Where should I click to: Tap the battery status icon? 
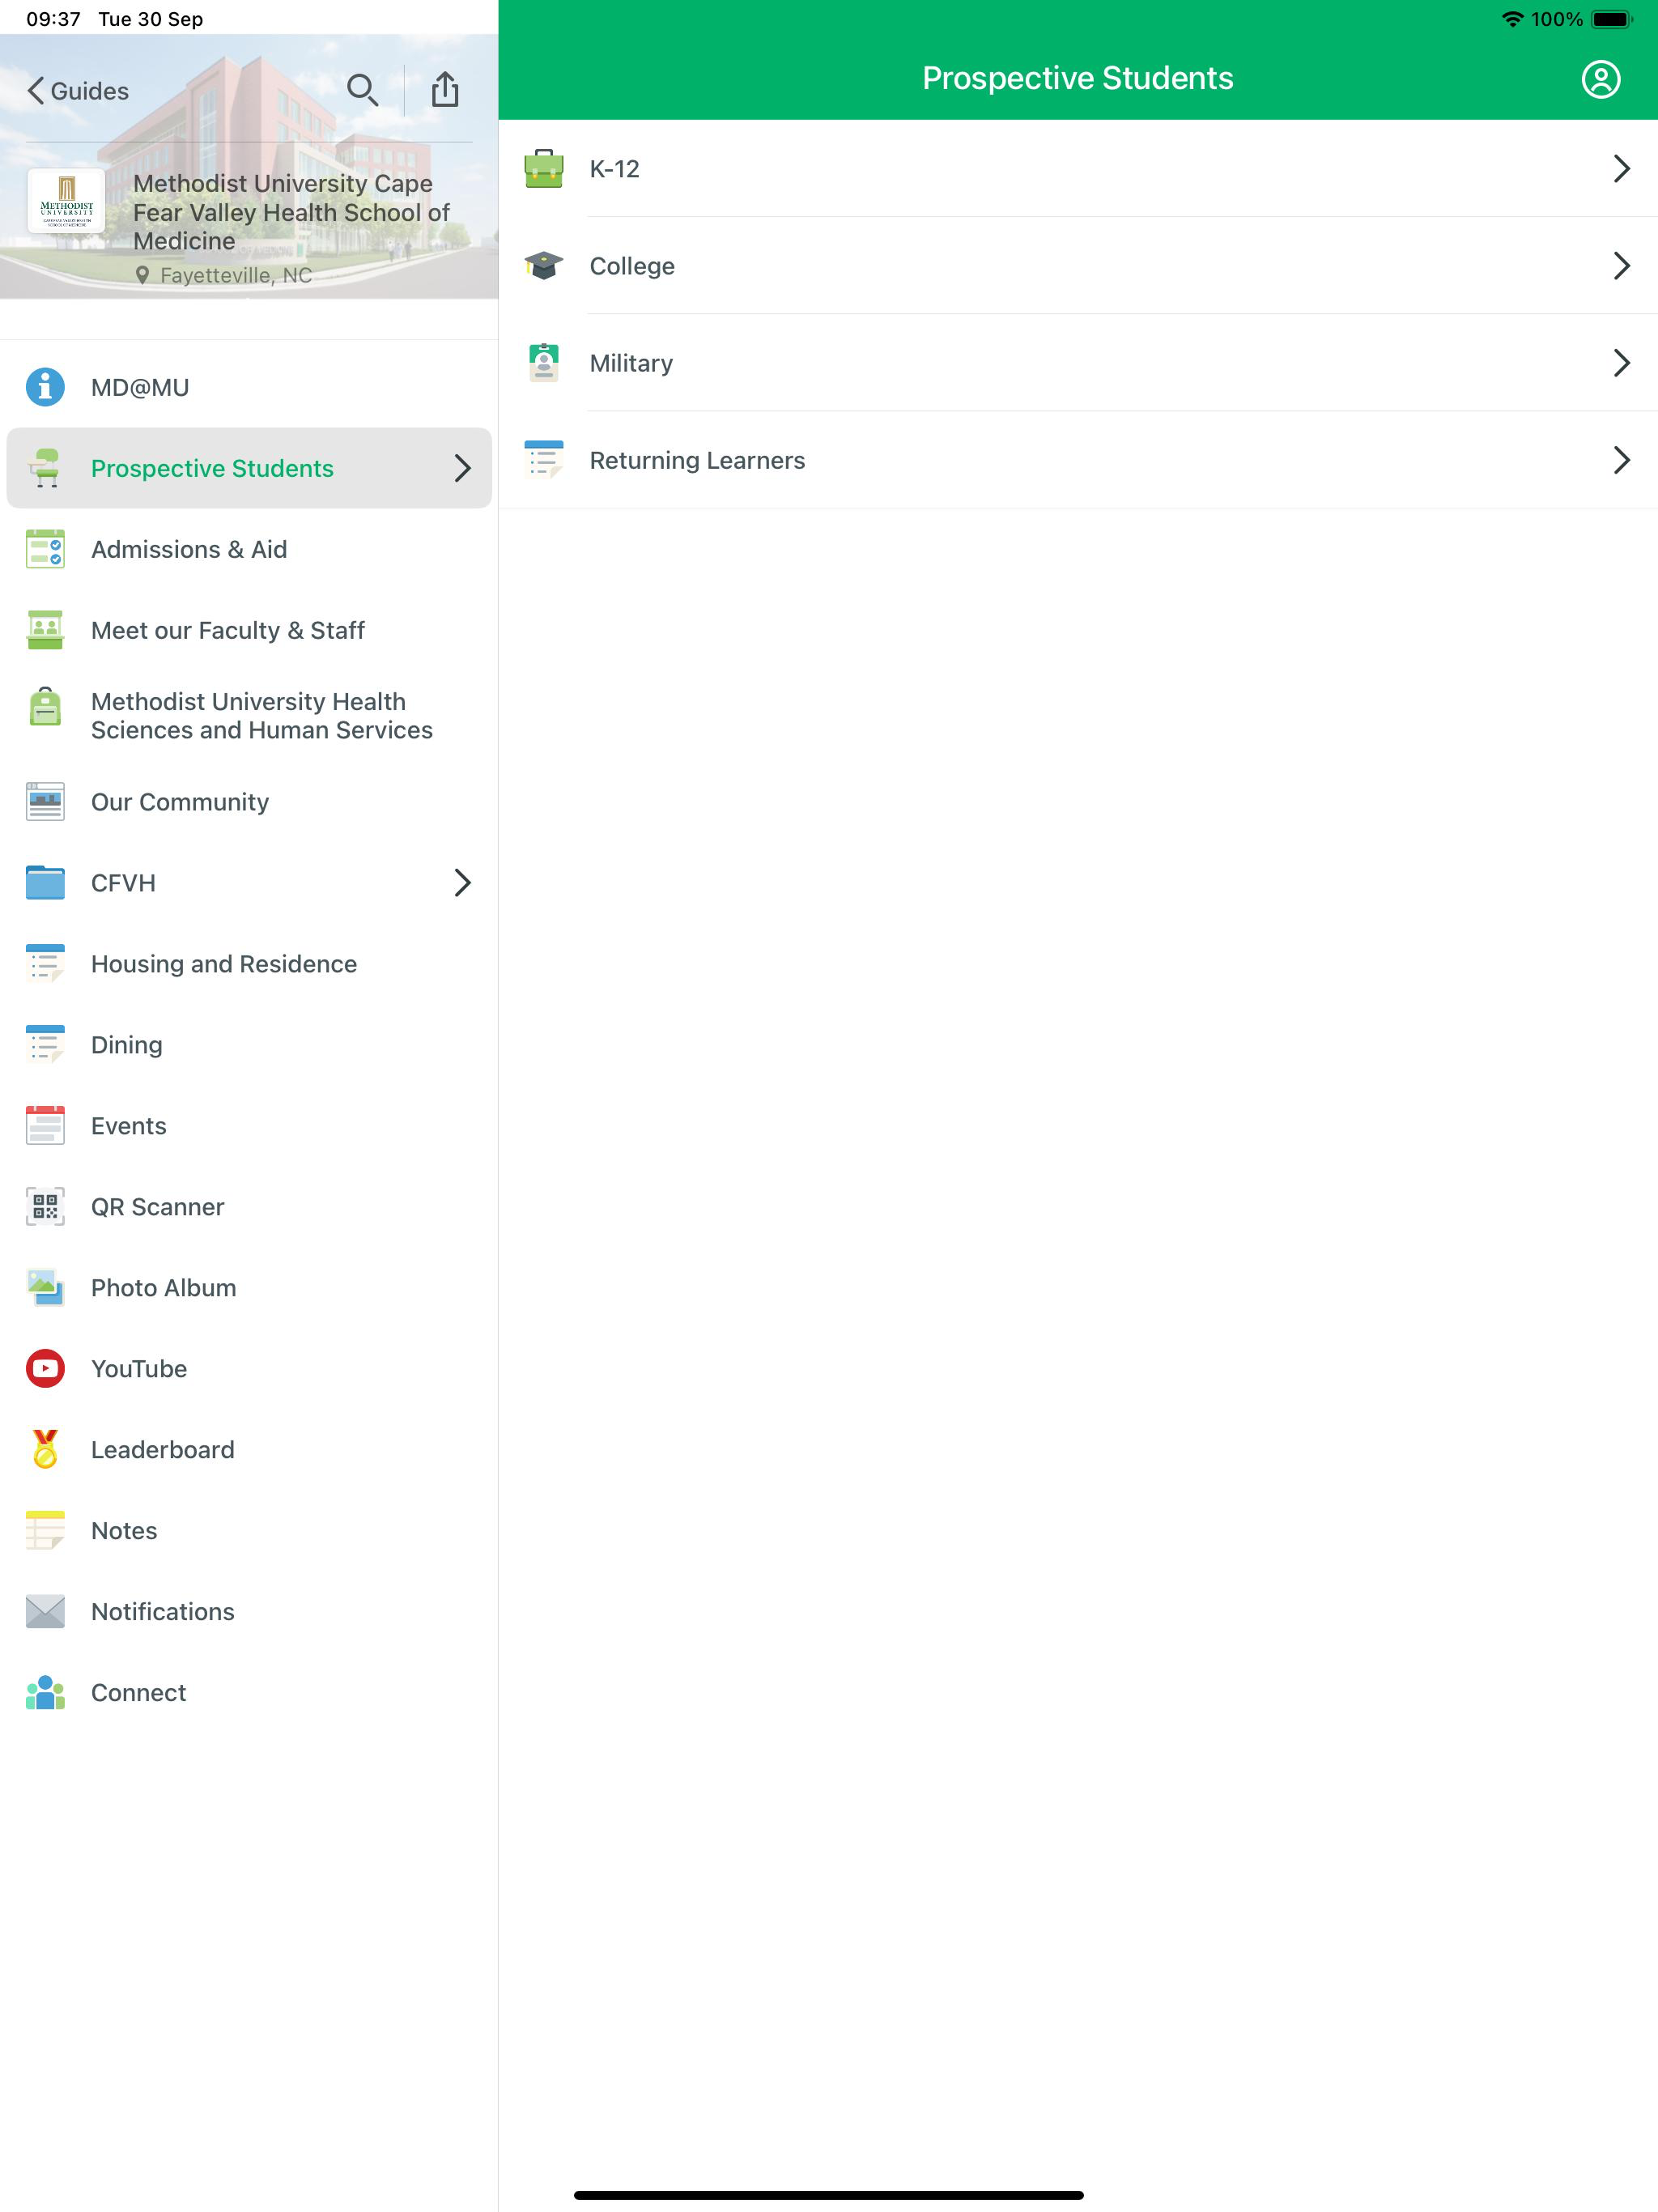click(1611, 19)
